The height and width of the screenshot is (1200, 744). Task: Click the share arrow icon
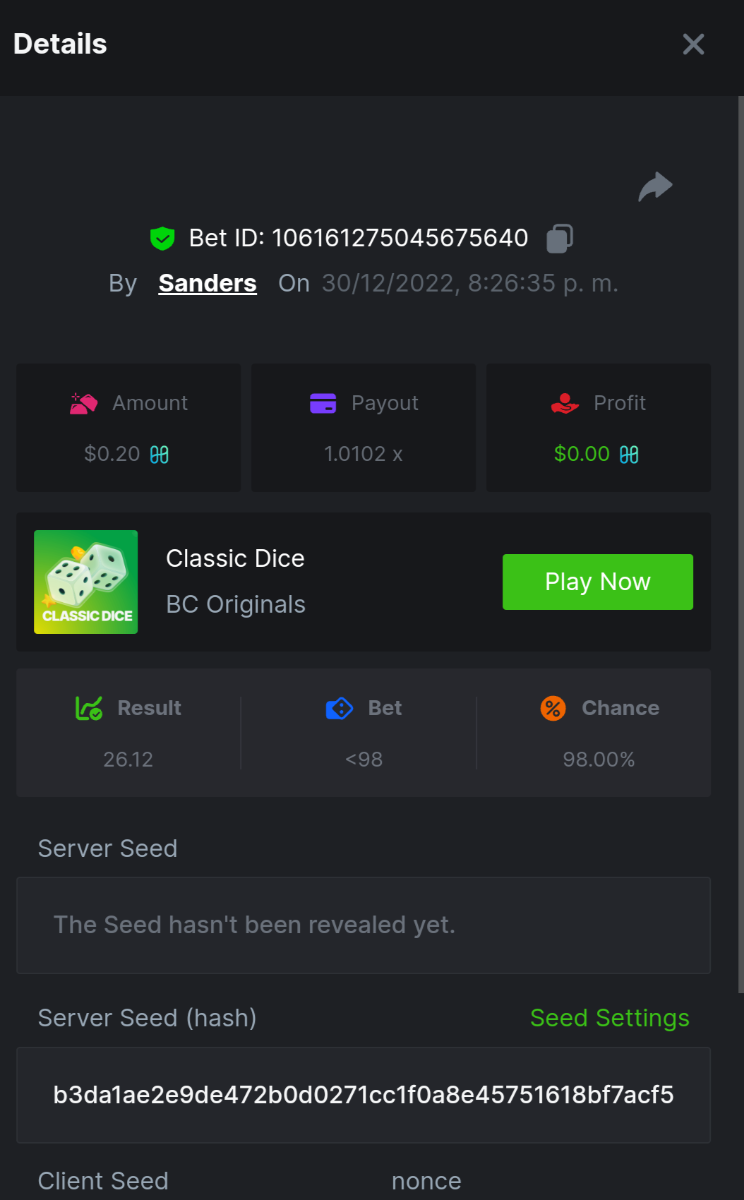point(655,187)
